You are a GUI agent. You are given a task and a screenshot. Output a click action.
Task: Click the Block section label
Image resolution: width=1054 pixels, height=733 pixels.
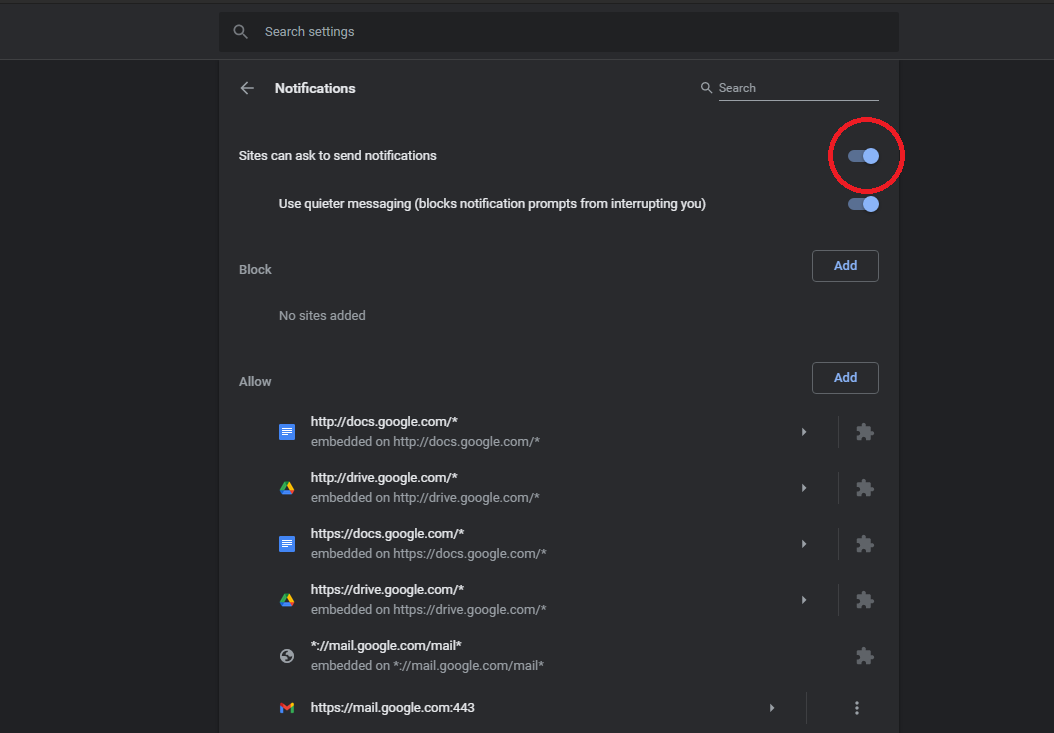coord(255,270)
